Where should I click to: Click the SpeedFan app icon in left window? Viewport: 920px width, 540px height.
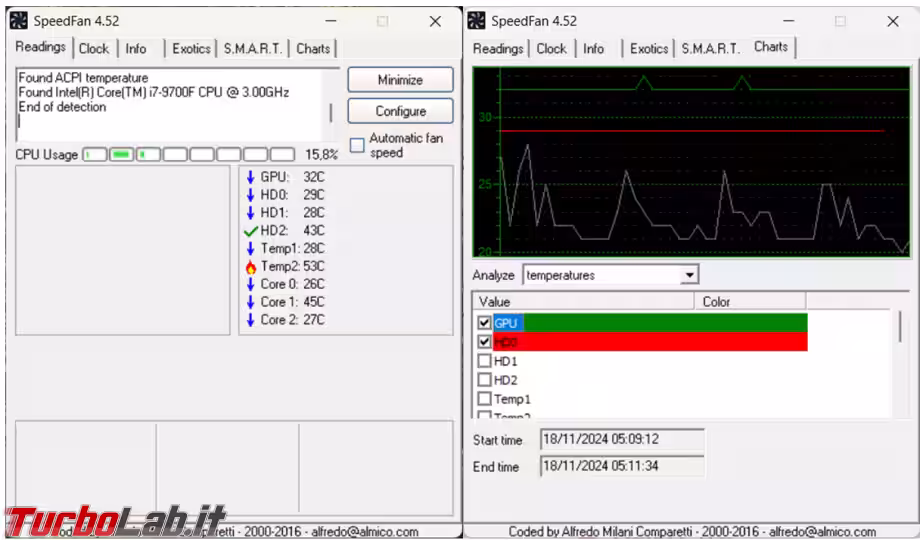pyautogui.click(x=19, y=21)
